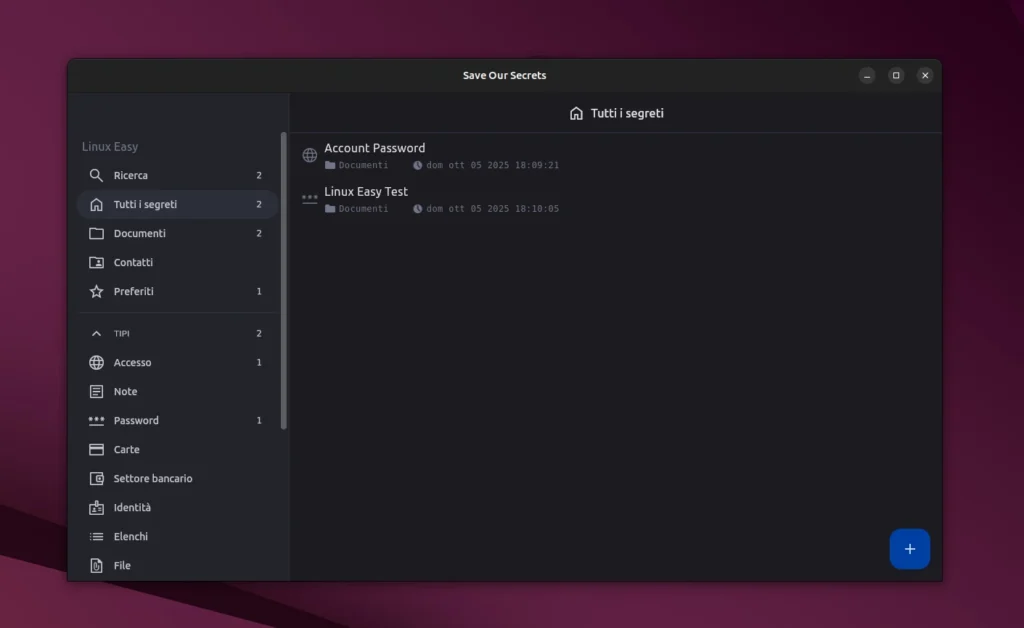
Task: Click the File icon at the sidebar bottom
Action: [97, 565]
